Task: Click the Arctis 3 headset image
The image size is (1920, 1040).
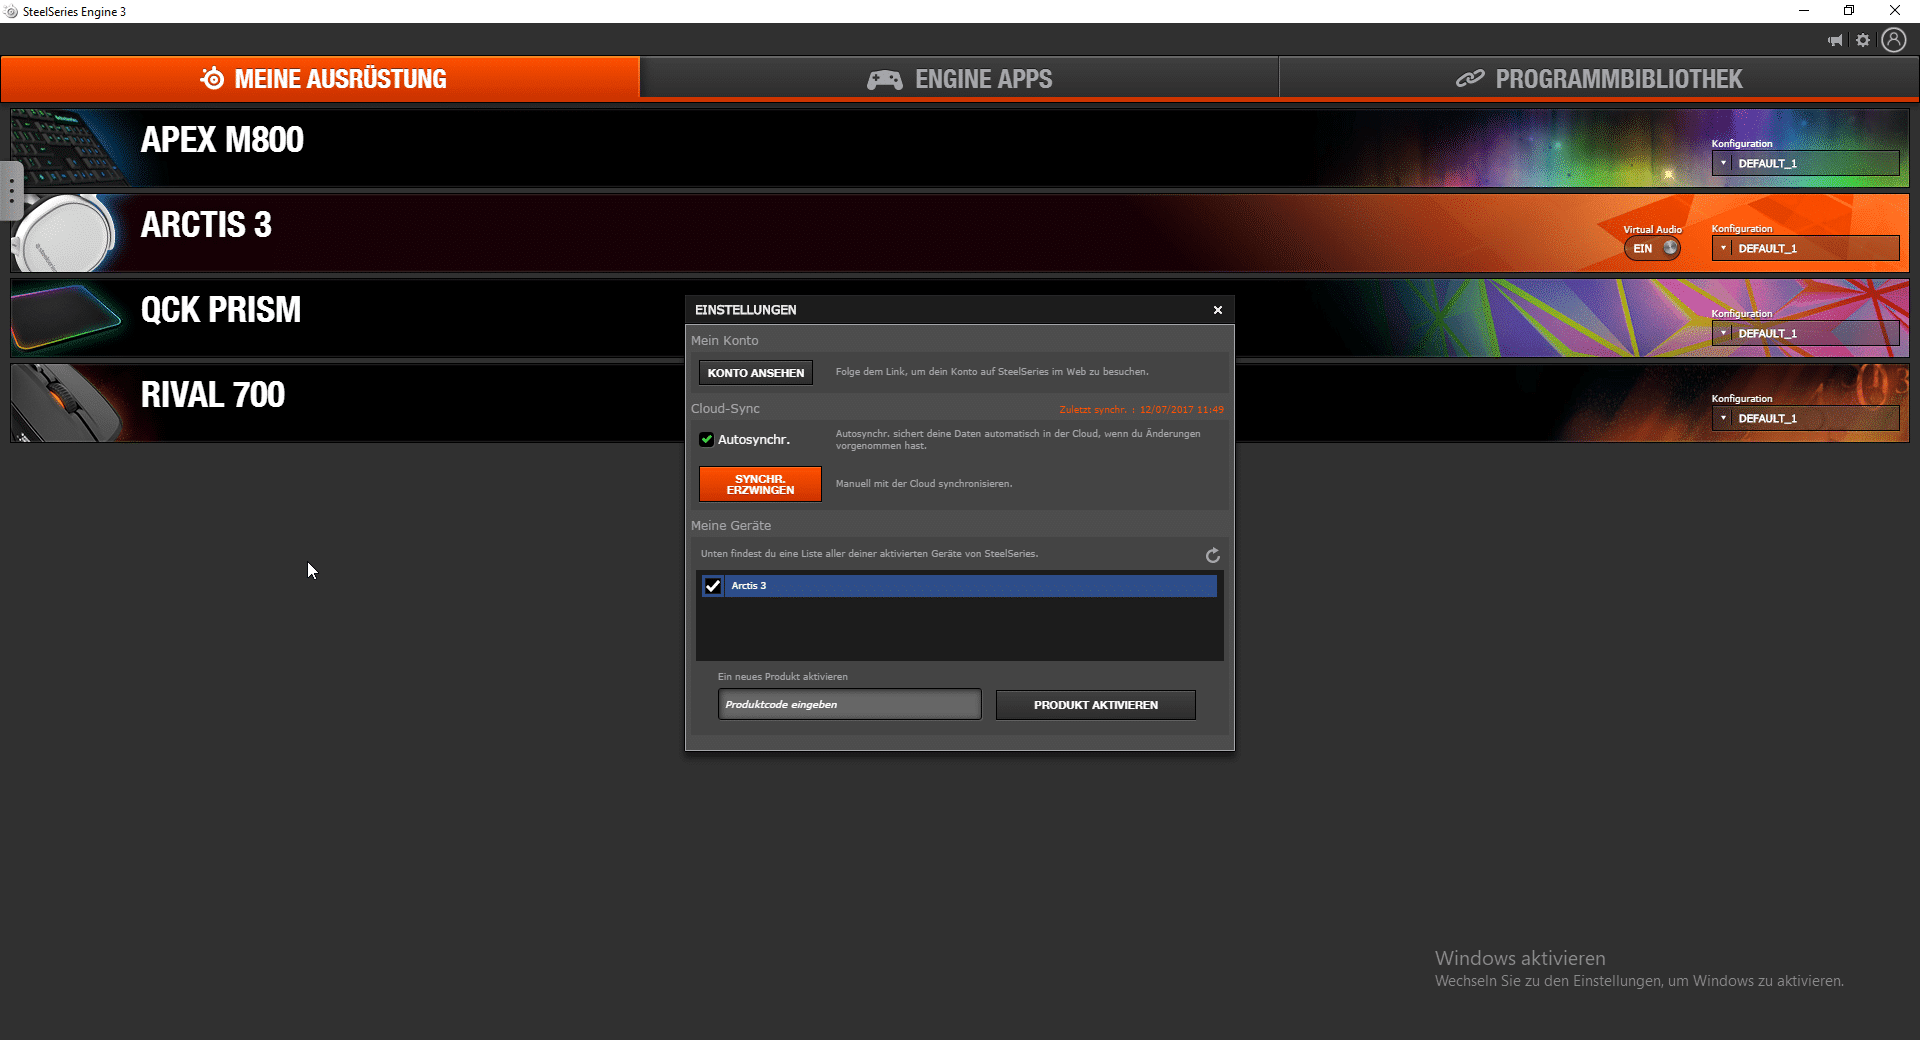Action: coord(66,233)
